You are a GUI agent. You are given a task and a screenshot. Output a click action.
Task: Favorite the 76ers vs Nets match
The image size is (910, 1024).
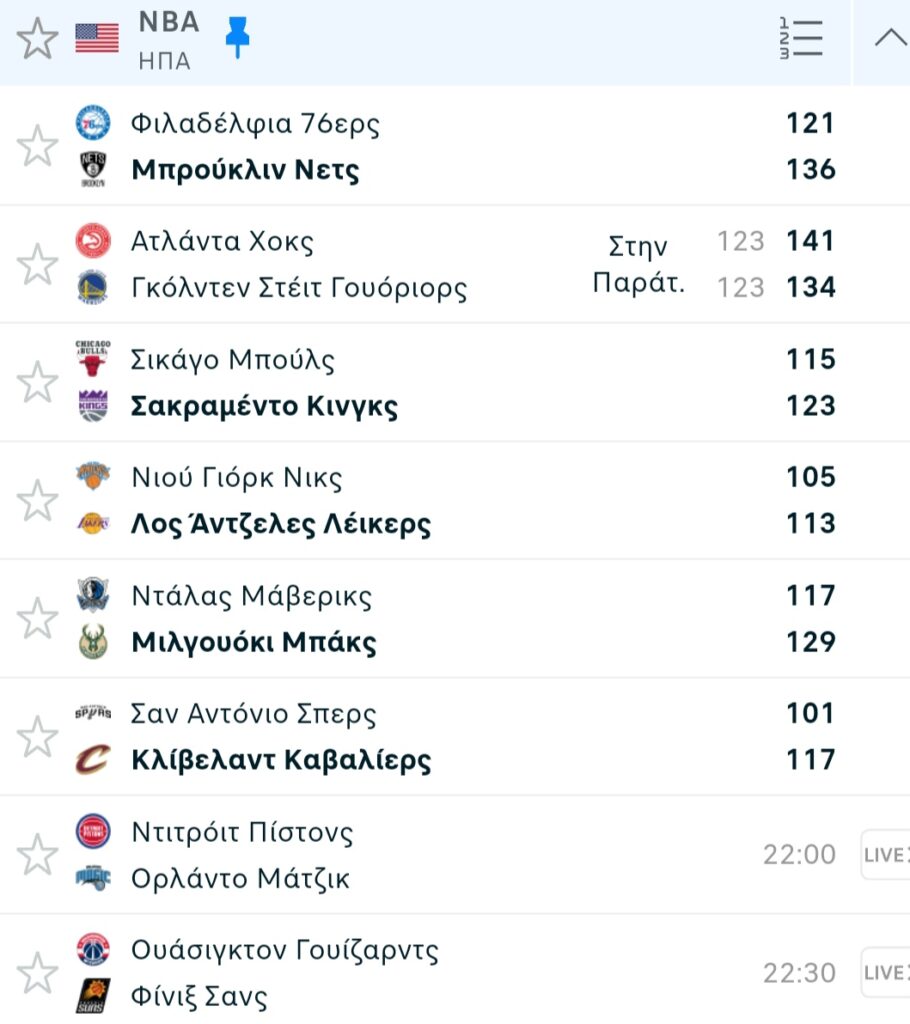click(x=38, y=146)
